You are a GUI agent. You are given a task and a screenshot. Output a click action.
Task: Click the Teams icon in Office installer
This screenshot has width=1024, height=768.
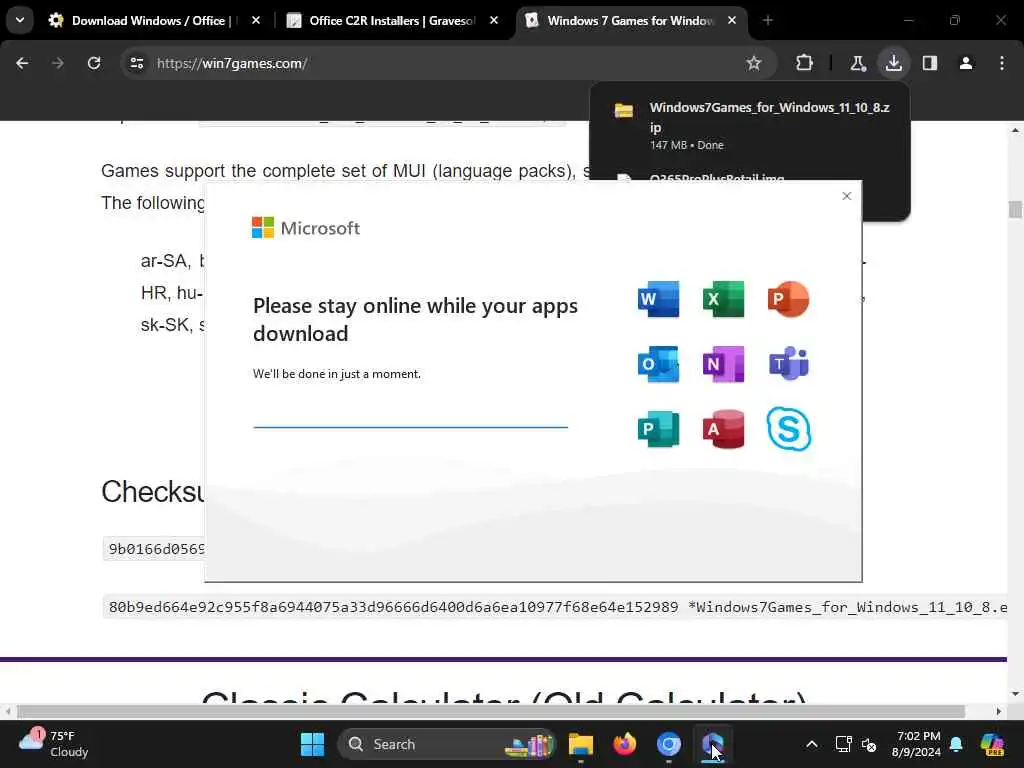[x=788, y=364]
